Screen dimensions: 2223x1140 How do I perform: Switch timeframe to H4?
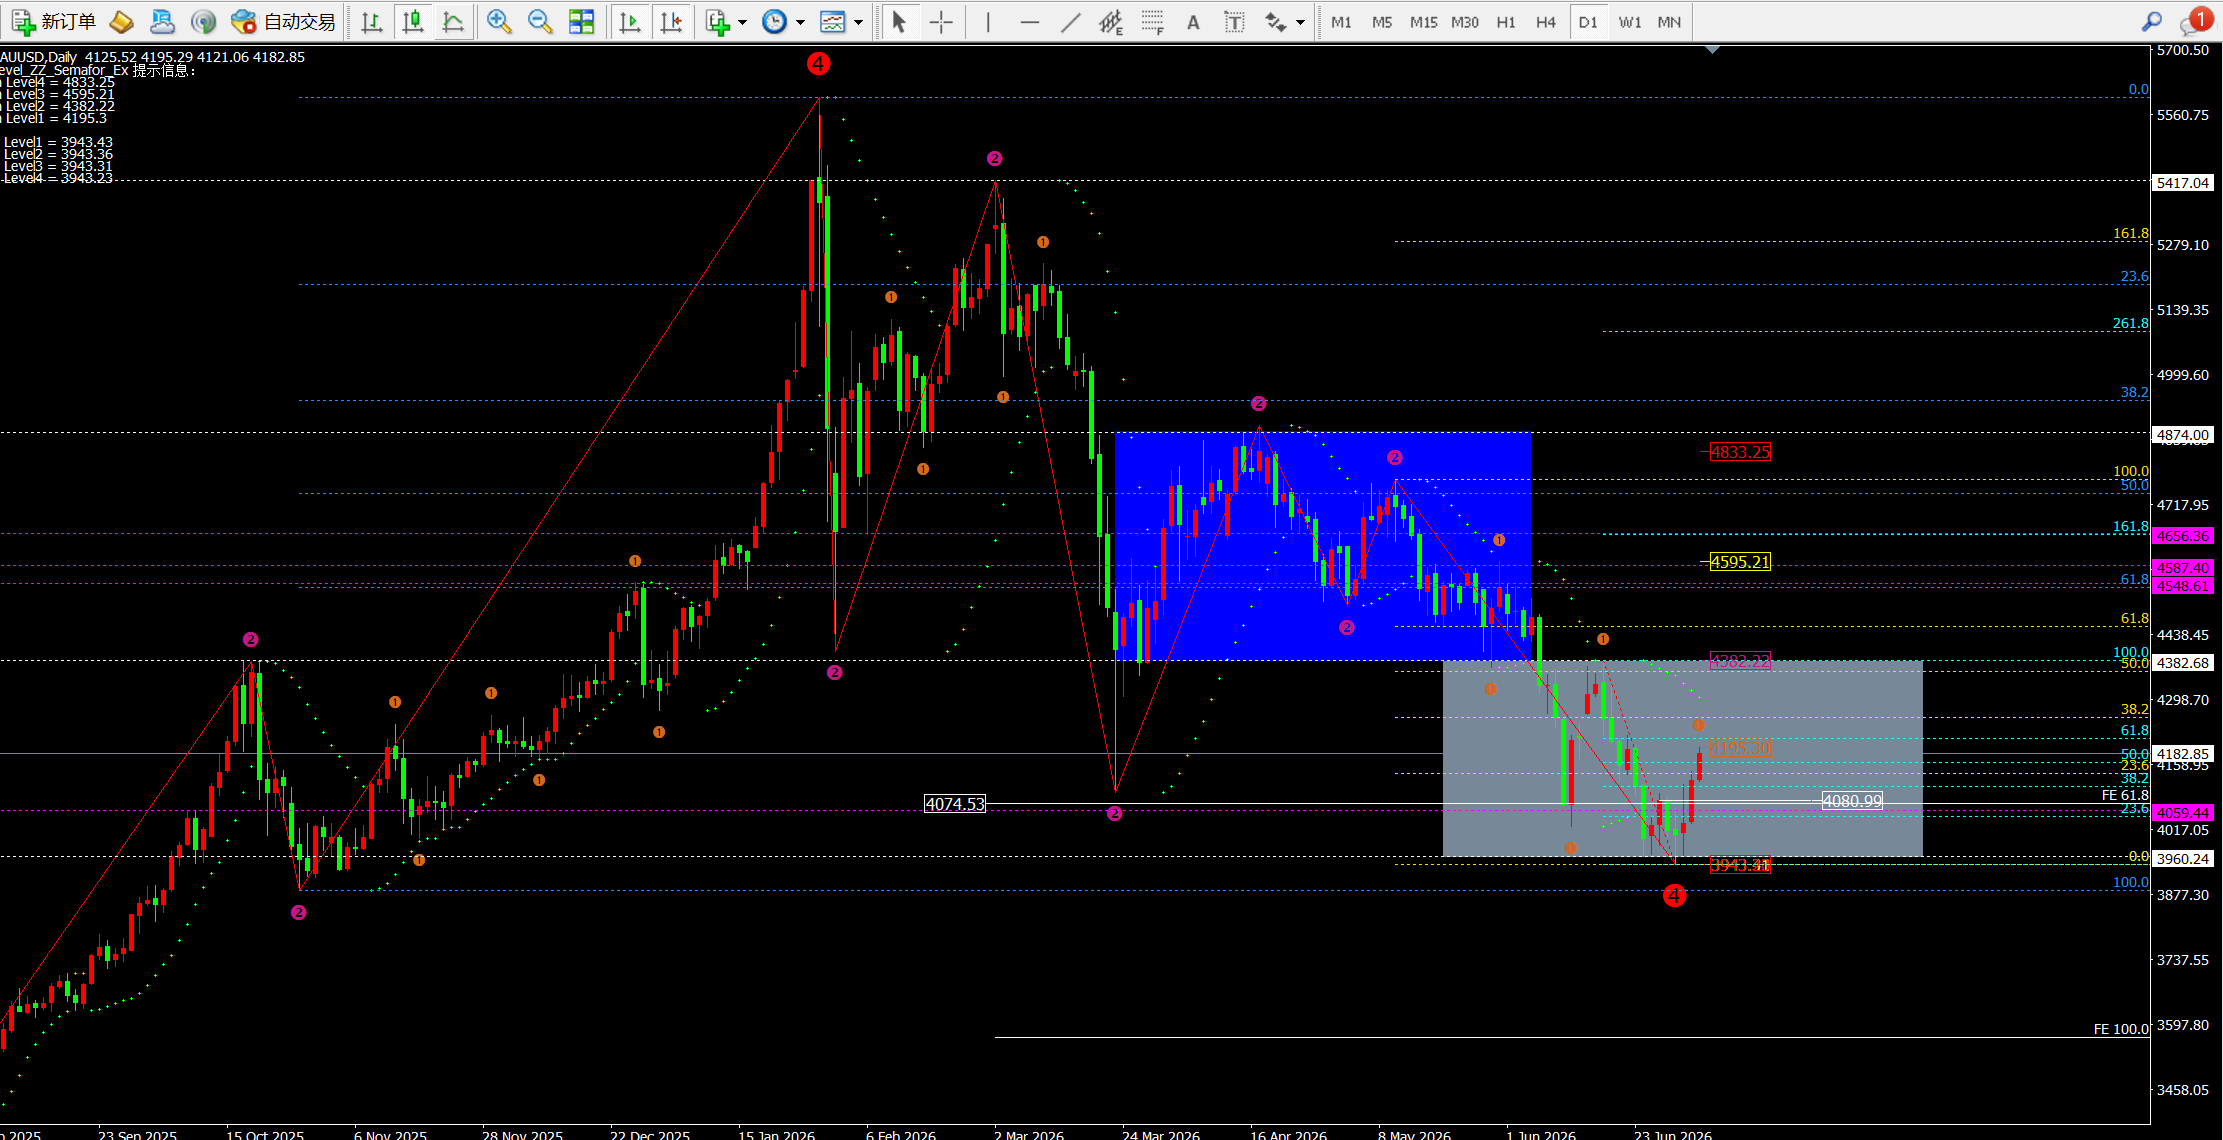click(x=1546, y=22)
